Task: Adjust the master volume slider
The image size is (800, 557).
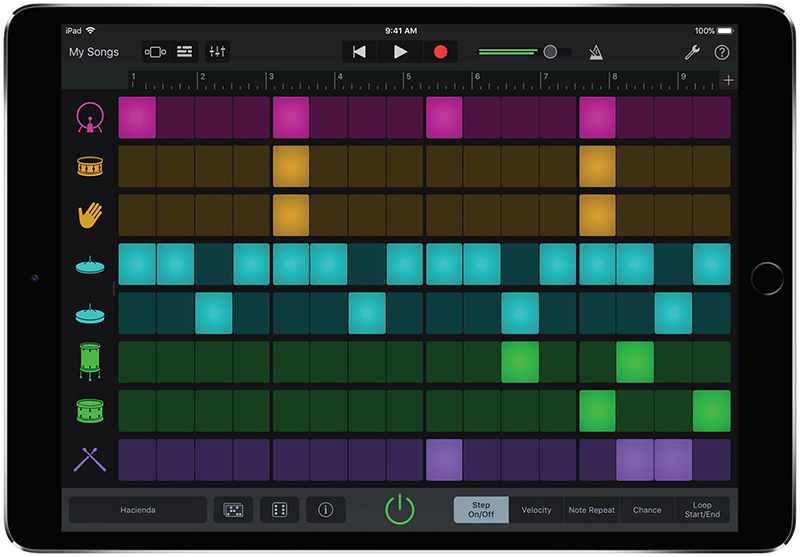Action: pyautogui.click(x=525, y=52)
